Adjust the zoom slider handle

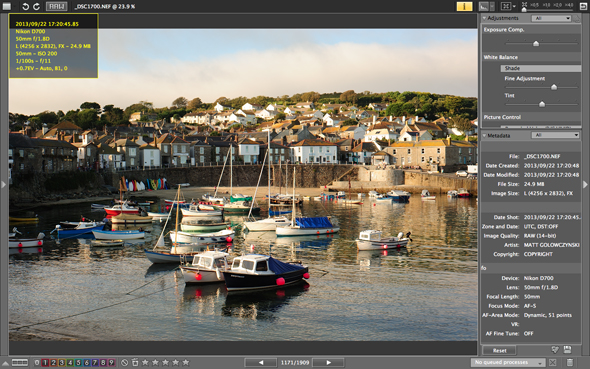coord(524,10)
